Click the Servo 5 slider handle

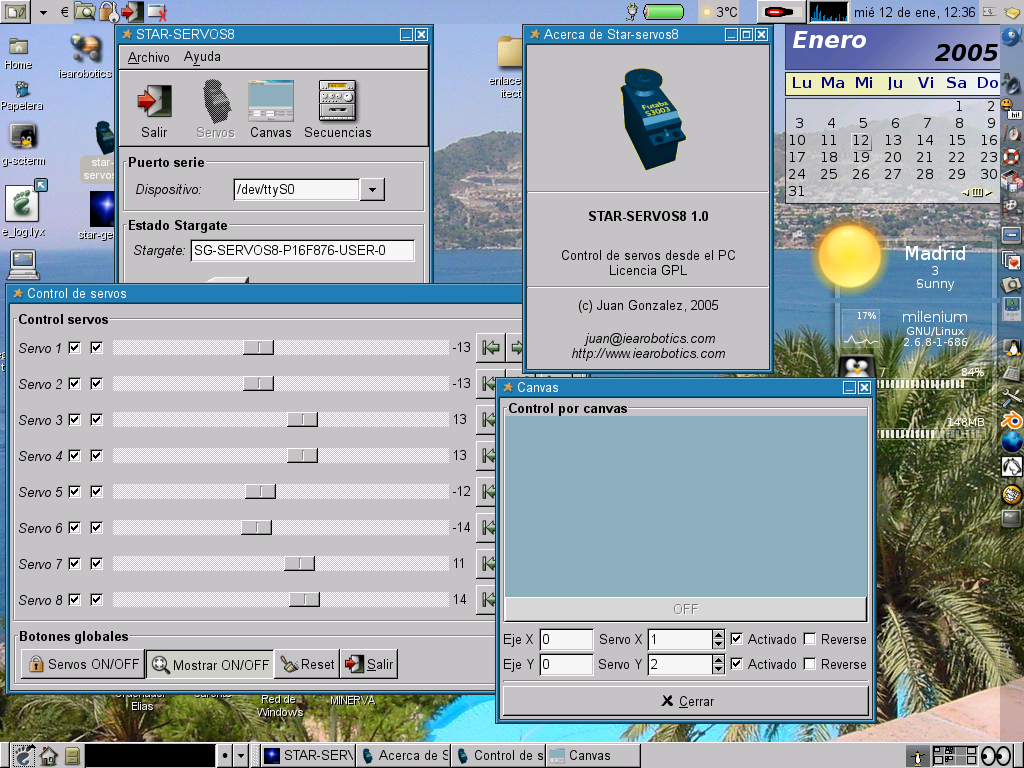pyautogui.click(x=260, y=492)
